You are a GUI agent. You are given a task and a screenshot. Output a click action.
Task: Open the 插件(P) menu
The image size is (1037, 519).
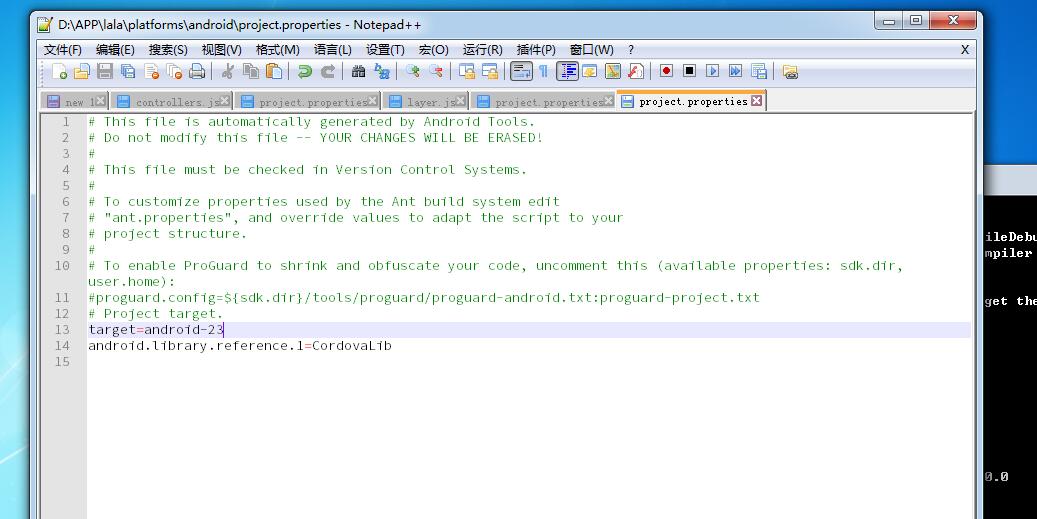536,50
